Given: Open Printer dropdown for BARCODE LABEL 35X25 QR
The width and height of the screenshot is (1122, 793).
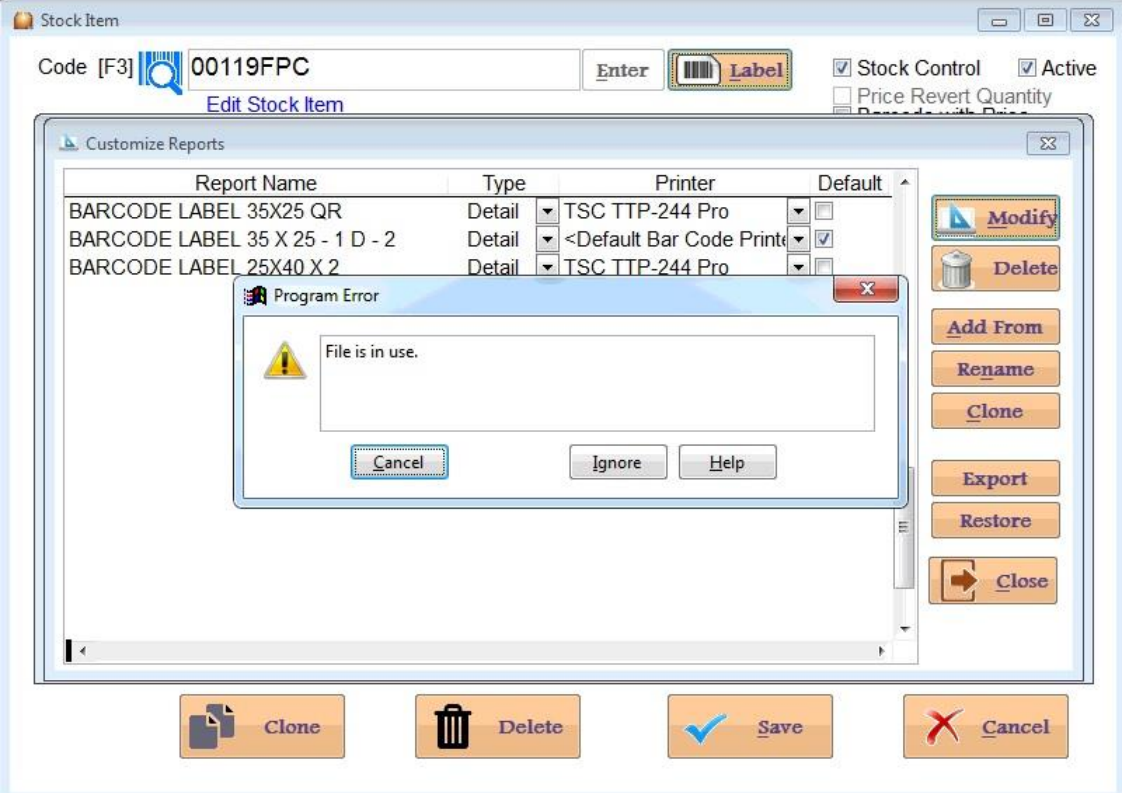Looking at the screenshot, I should (x=798, y=212).
